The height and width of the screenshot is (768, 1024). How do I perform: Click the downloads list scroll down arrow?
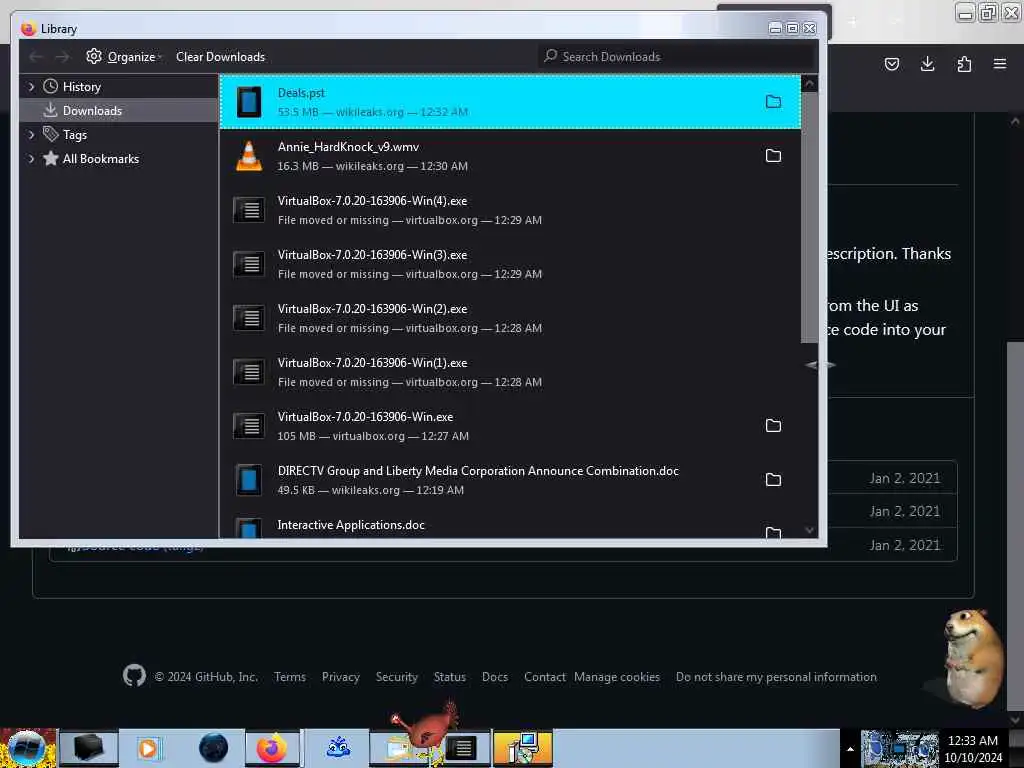pyautogui.click(x=809, y=530)
